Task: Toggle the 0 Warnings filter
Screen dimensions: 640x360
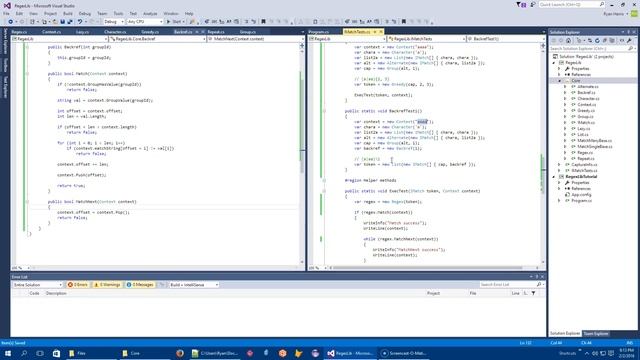Action: pyautogui.click(x=107, y=284)
